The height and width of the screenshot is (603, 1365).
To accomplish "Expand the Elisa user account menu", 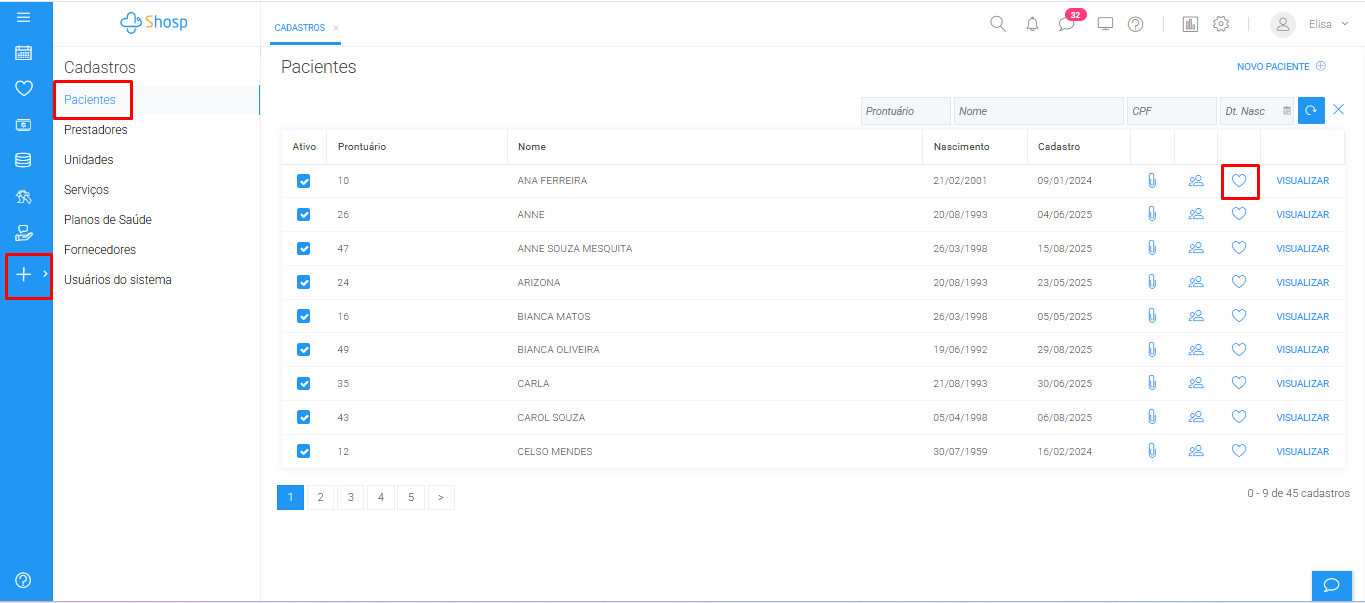I will pyautogui.click(x=1310, y=24).
